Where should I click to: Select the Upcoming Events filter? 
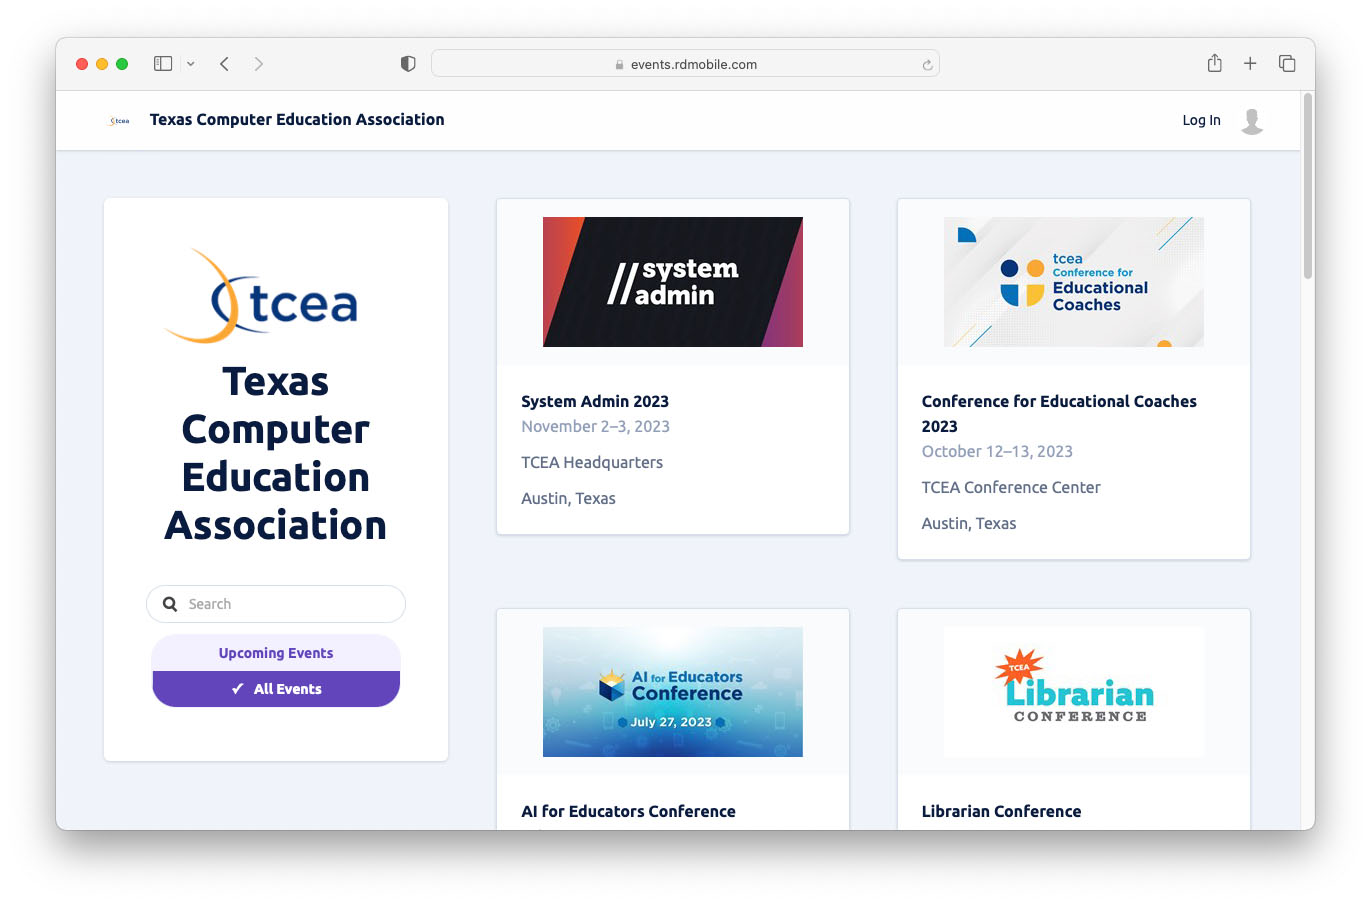276,653
